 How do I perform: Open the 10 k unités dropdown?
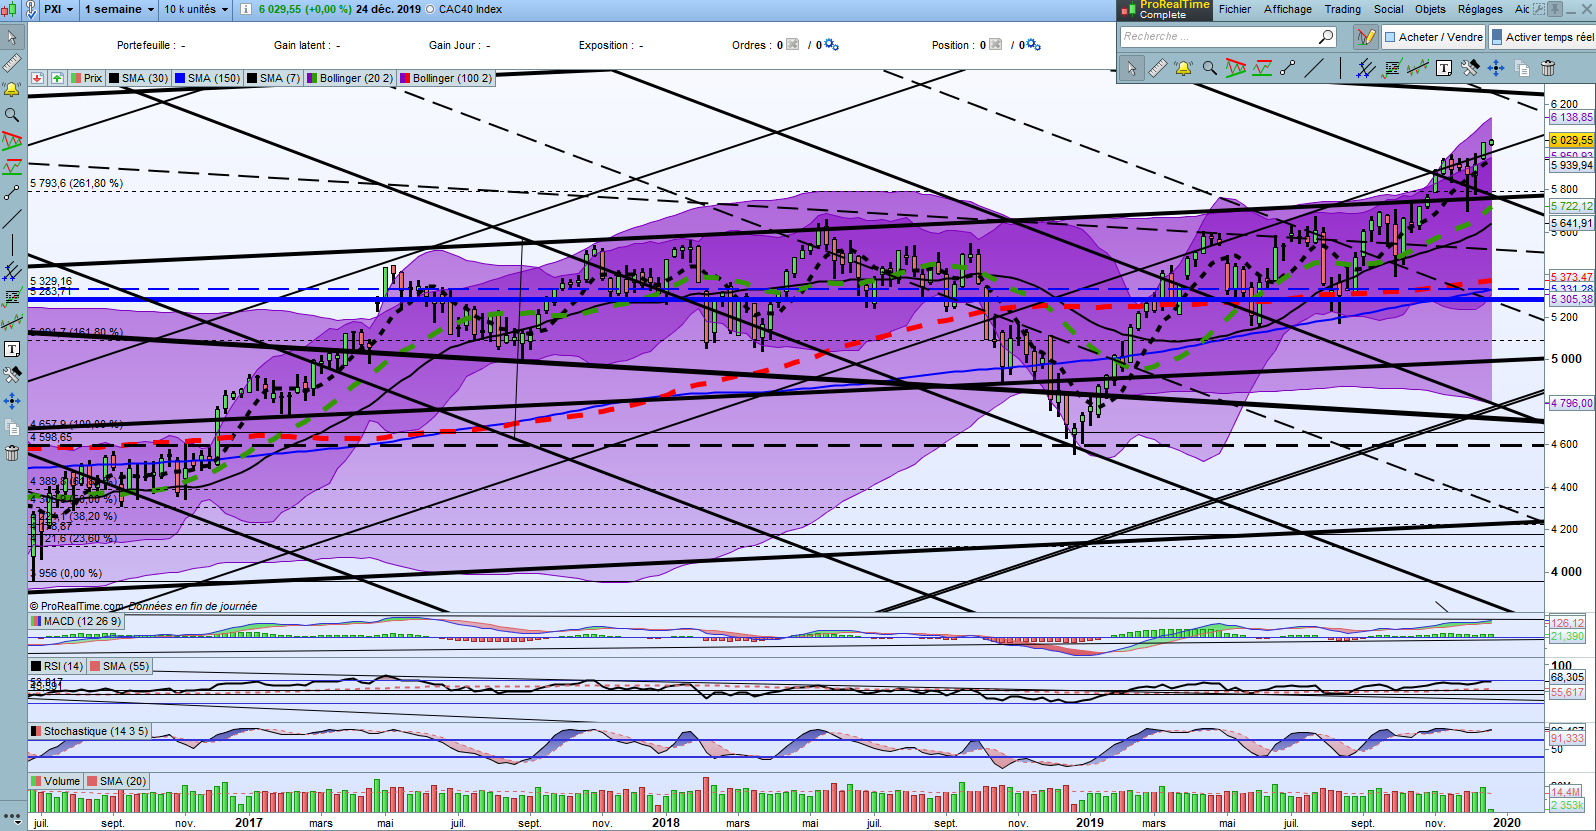(x=196, y=9)
